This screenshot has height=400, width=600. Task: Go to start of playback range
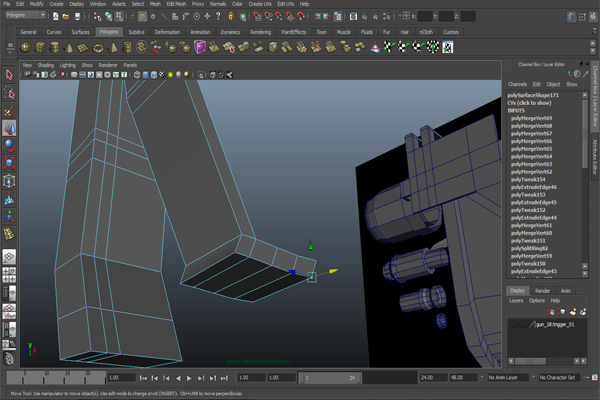point(143,378)
